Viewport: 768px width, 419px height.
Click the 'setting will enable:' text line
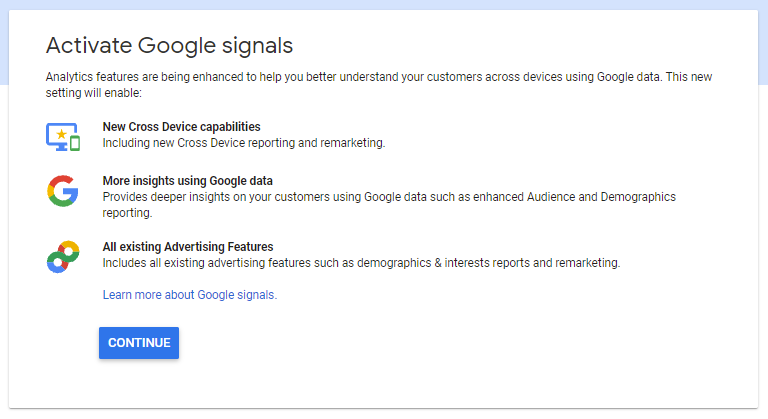(x=94, y=93)
